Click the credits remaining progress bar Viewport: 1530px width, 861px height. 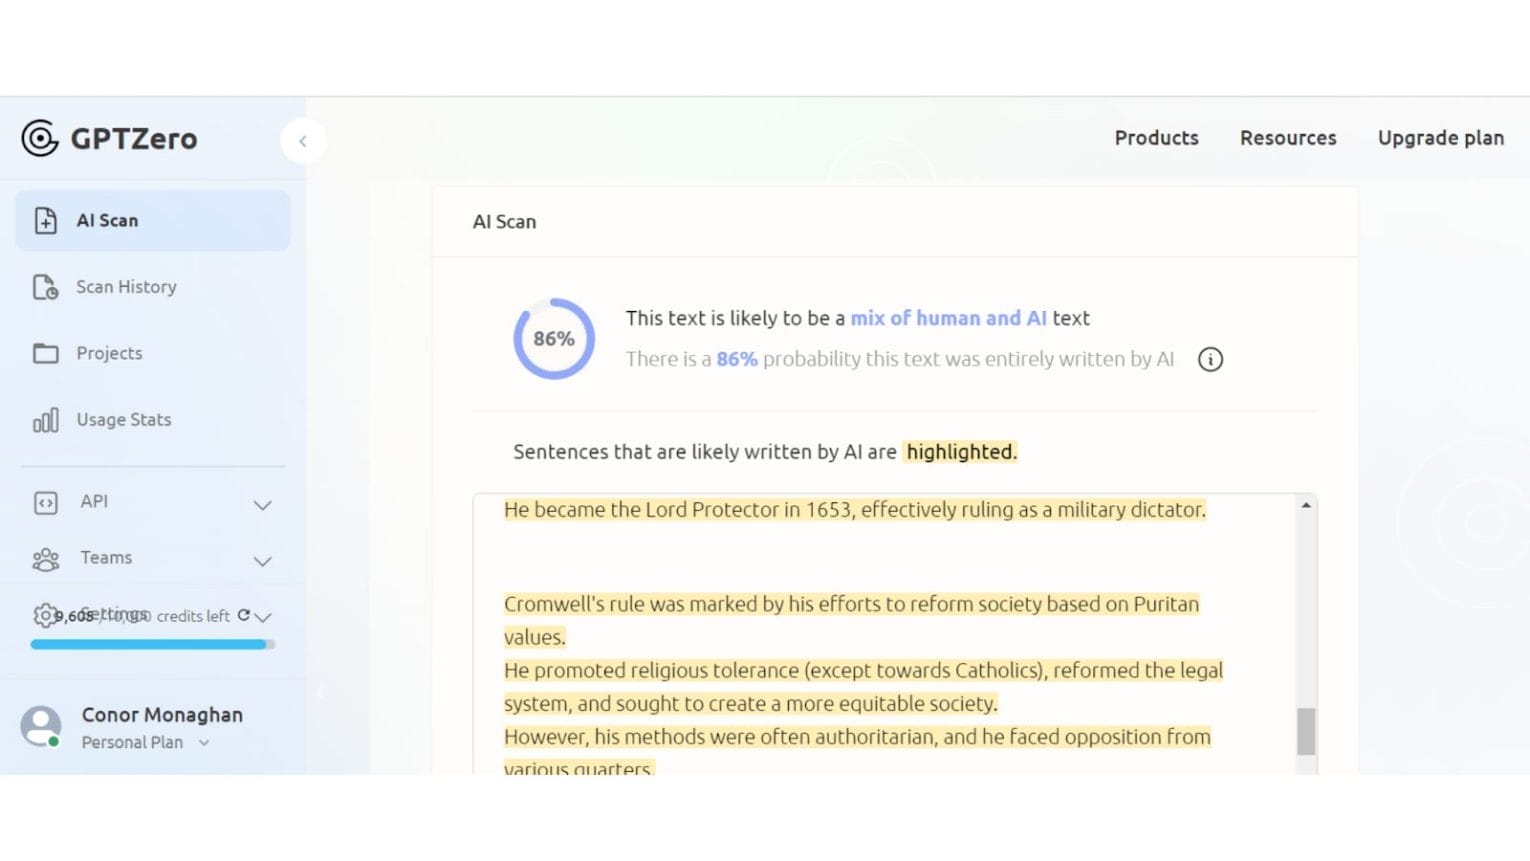click(152, 645)
